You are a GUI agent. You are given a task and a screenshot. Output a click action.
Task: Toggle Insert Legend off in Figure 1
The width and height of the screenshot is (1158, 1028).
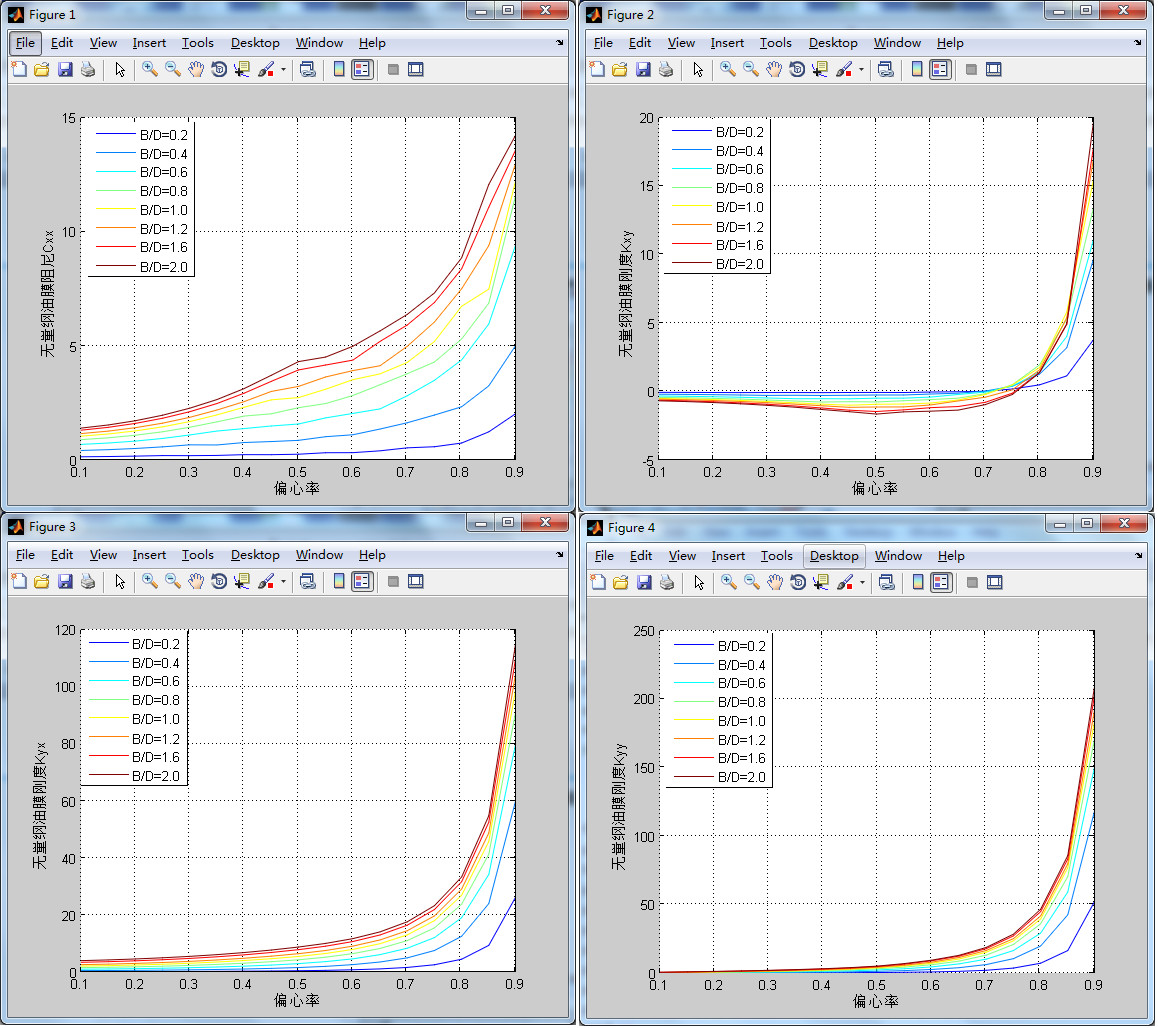362,69
